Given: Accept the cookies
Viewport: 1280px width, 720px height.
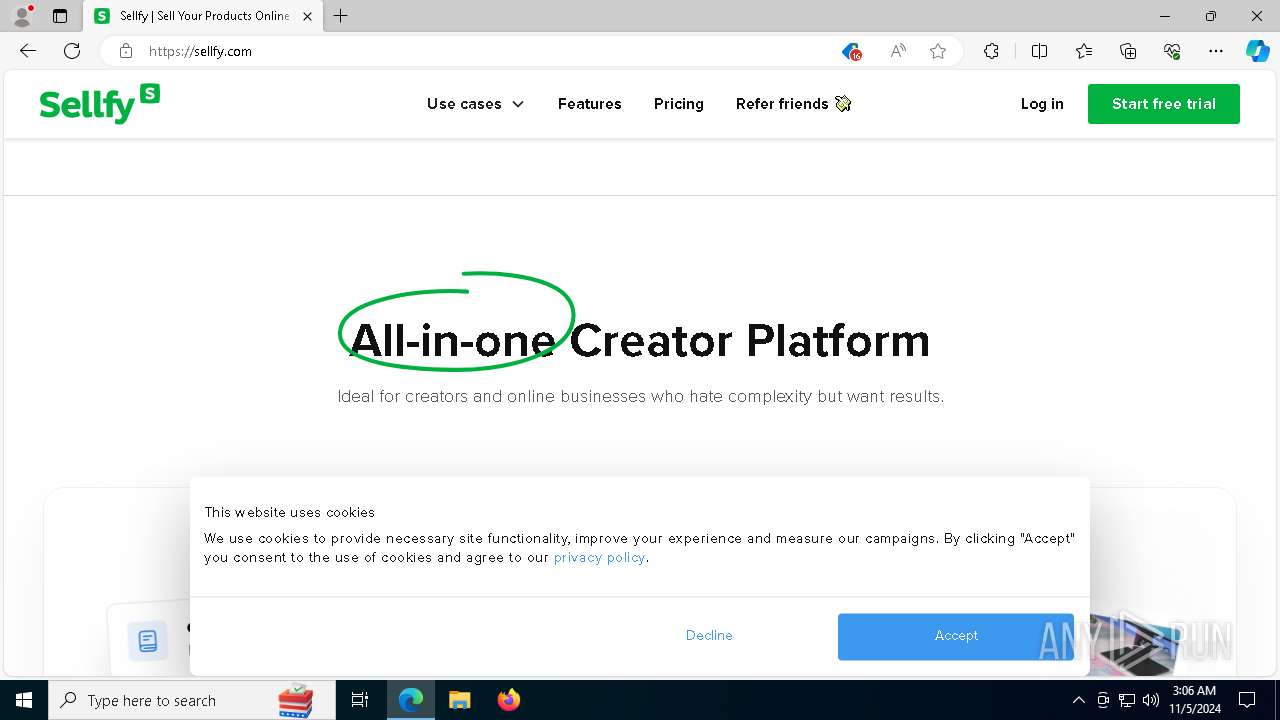Looking at the screenshot, I should pyautogui.click(x=956, y=636).
